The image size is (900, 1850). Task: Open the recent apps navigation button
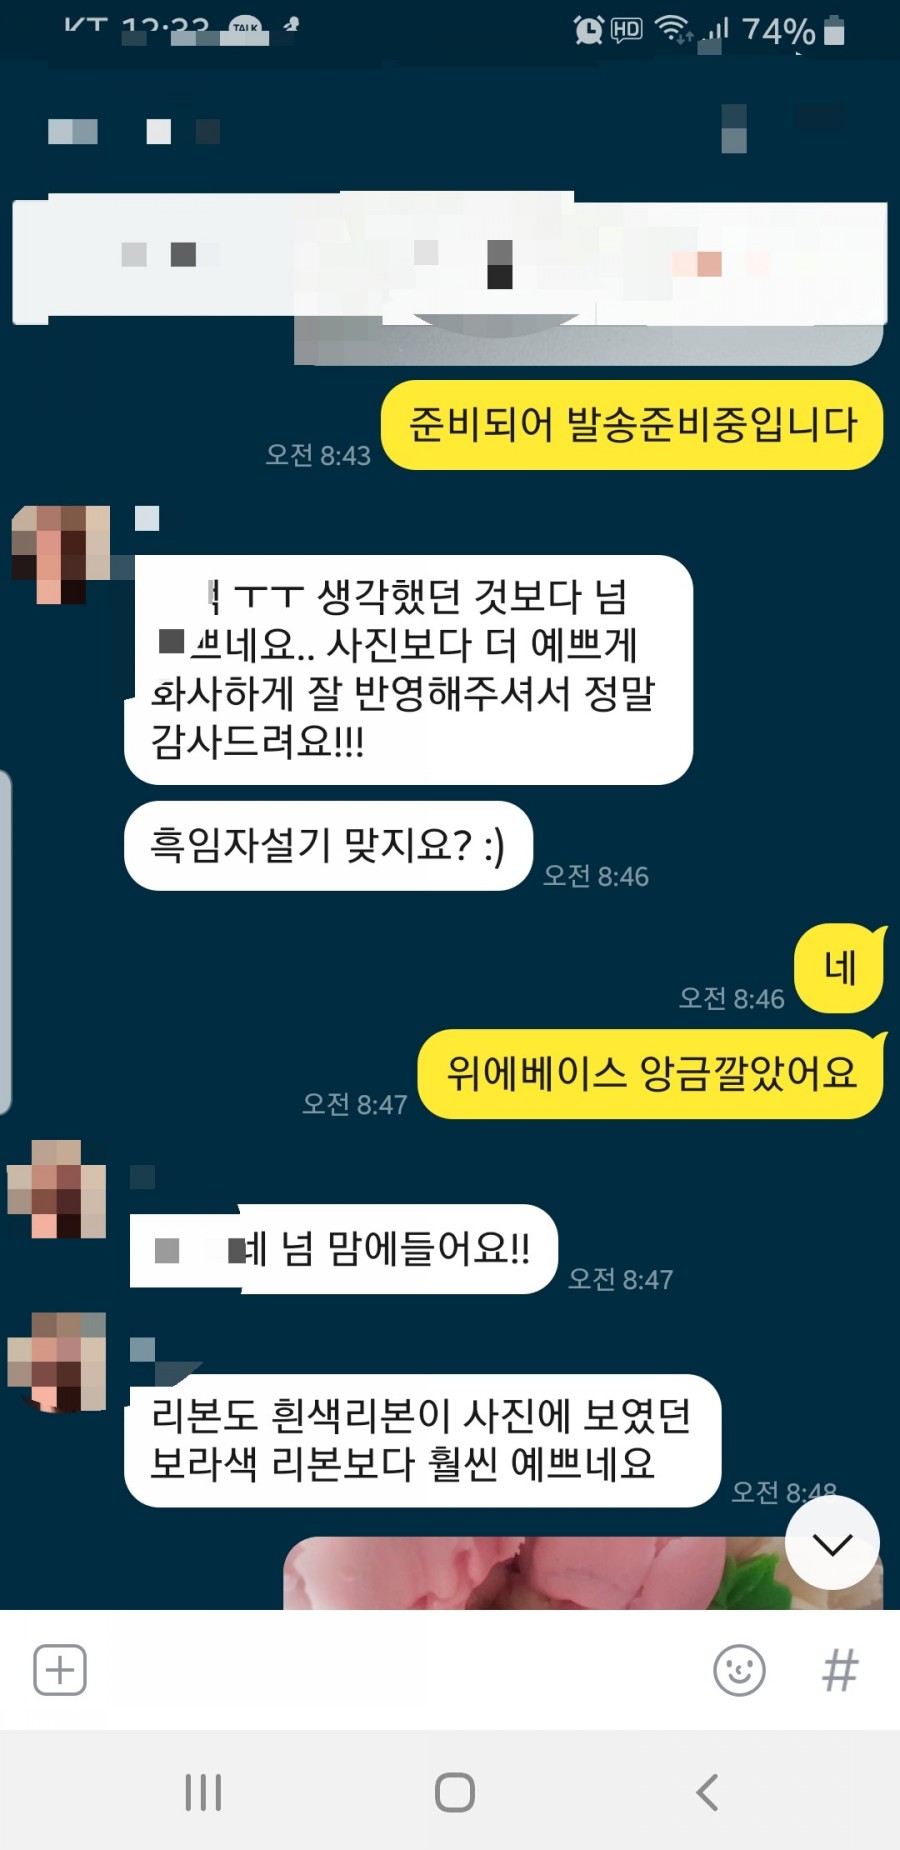tap(203, 1792)
